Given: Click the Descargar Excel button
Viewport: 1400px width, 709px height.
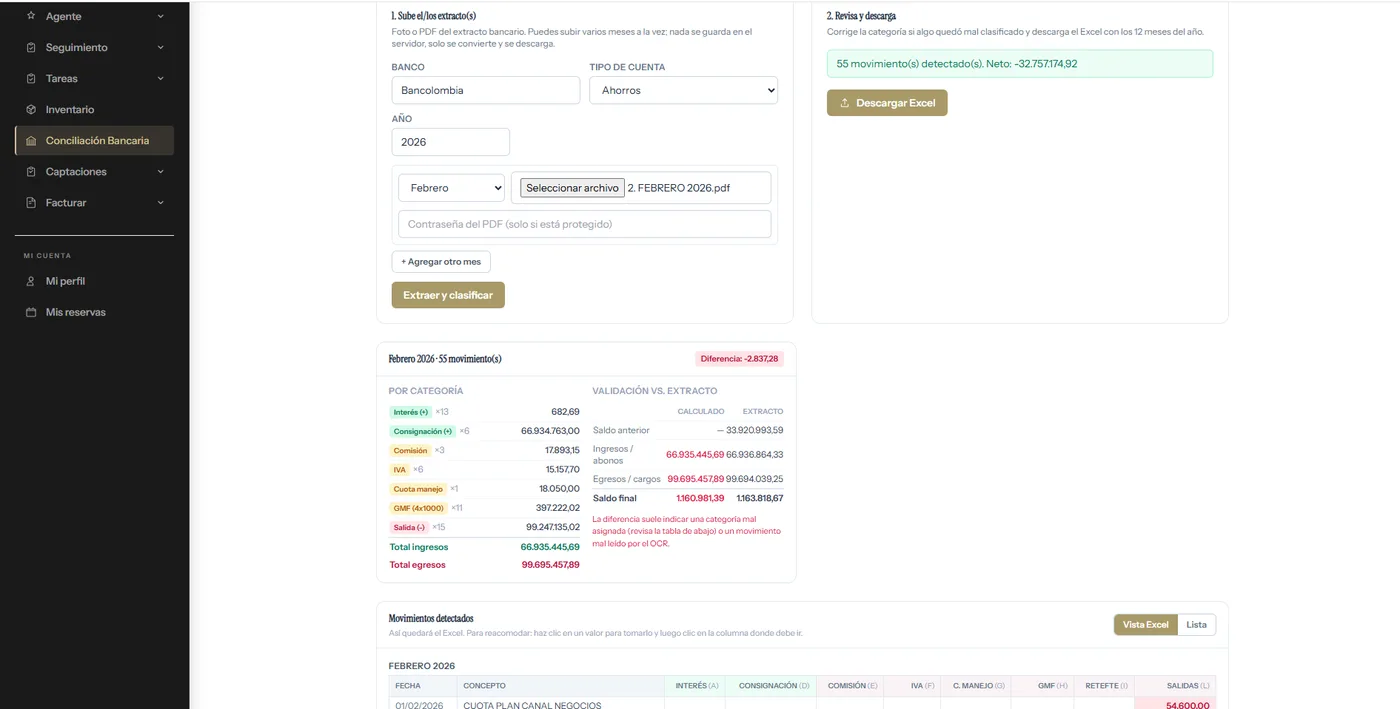Looking at the screenshot, I should (887, 103).
